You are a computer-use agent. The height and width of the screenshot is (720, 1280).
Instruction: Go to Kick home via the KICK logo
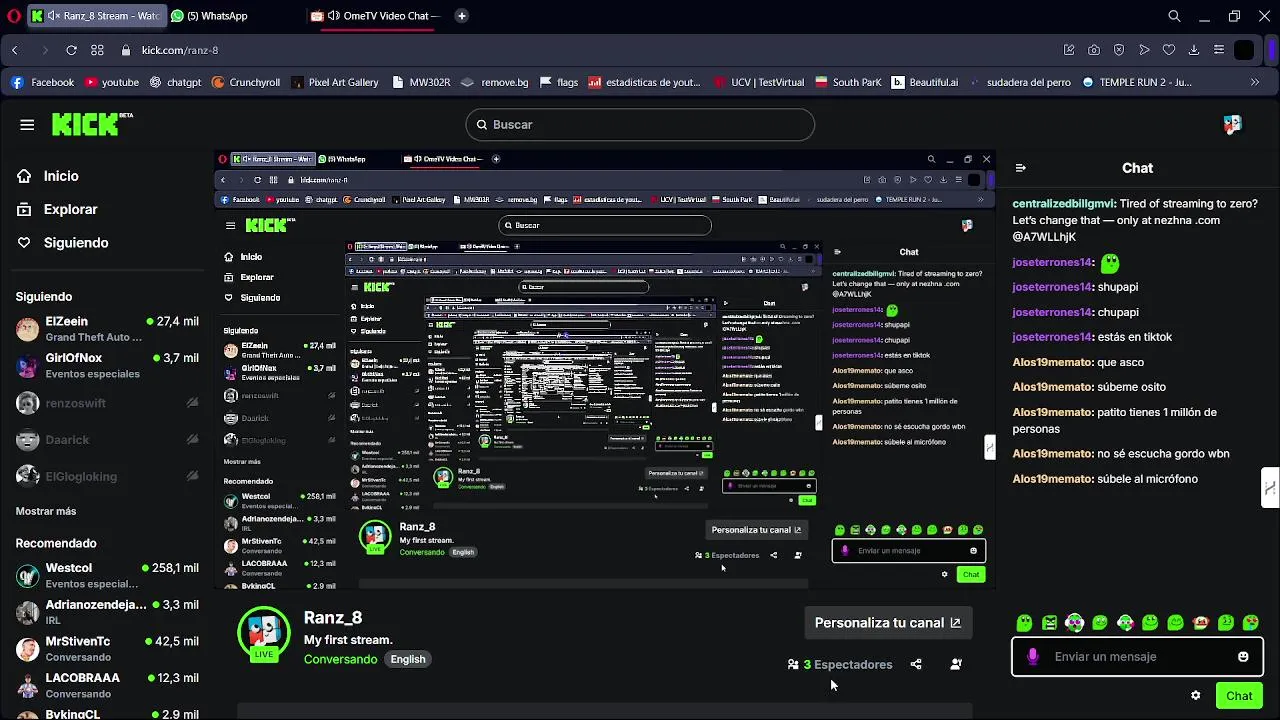tap(92, 124)
